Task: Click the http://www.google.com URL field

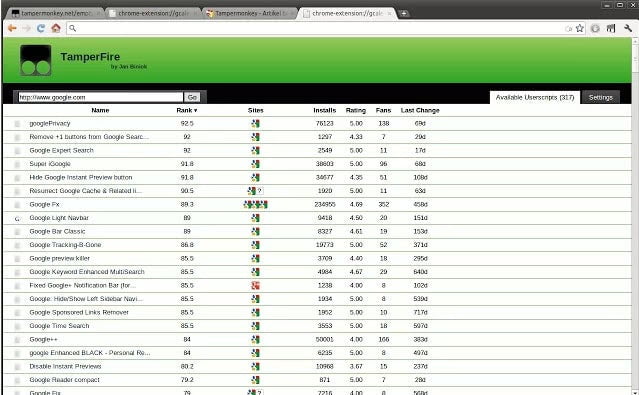Action: pos(101,97)
